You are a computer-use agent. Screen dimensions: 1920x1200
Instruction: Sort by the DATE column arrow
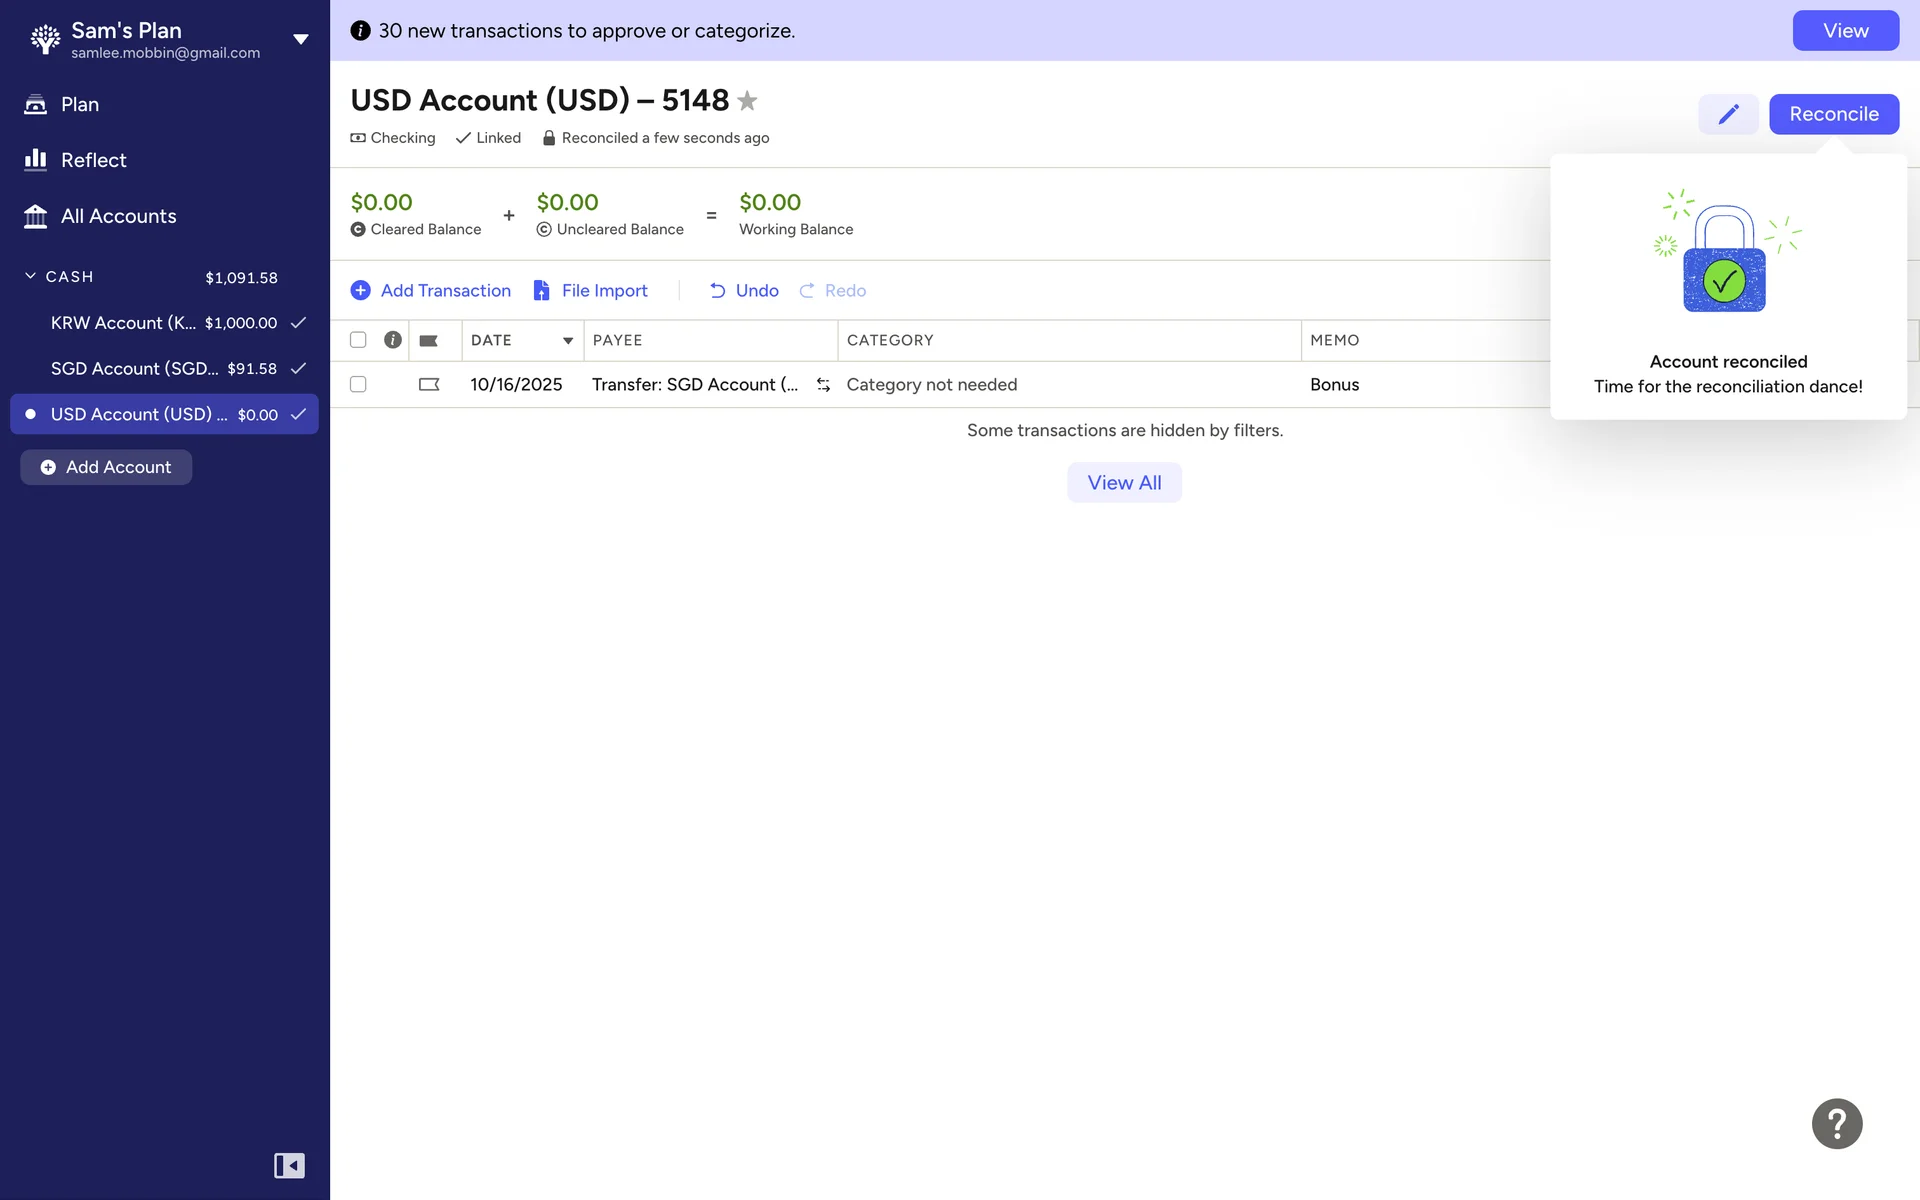tap(568, 341)
